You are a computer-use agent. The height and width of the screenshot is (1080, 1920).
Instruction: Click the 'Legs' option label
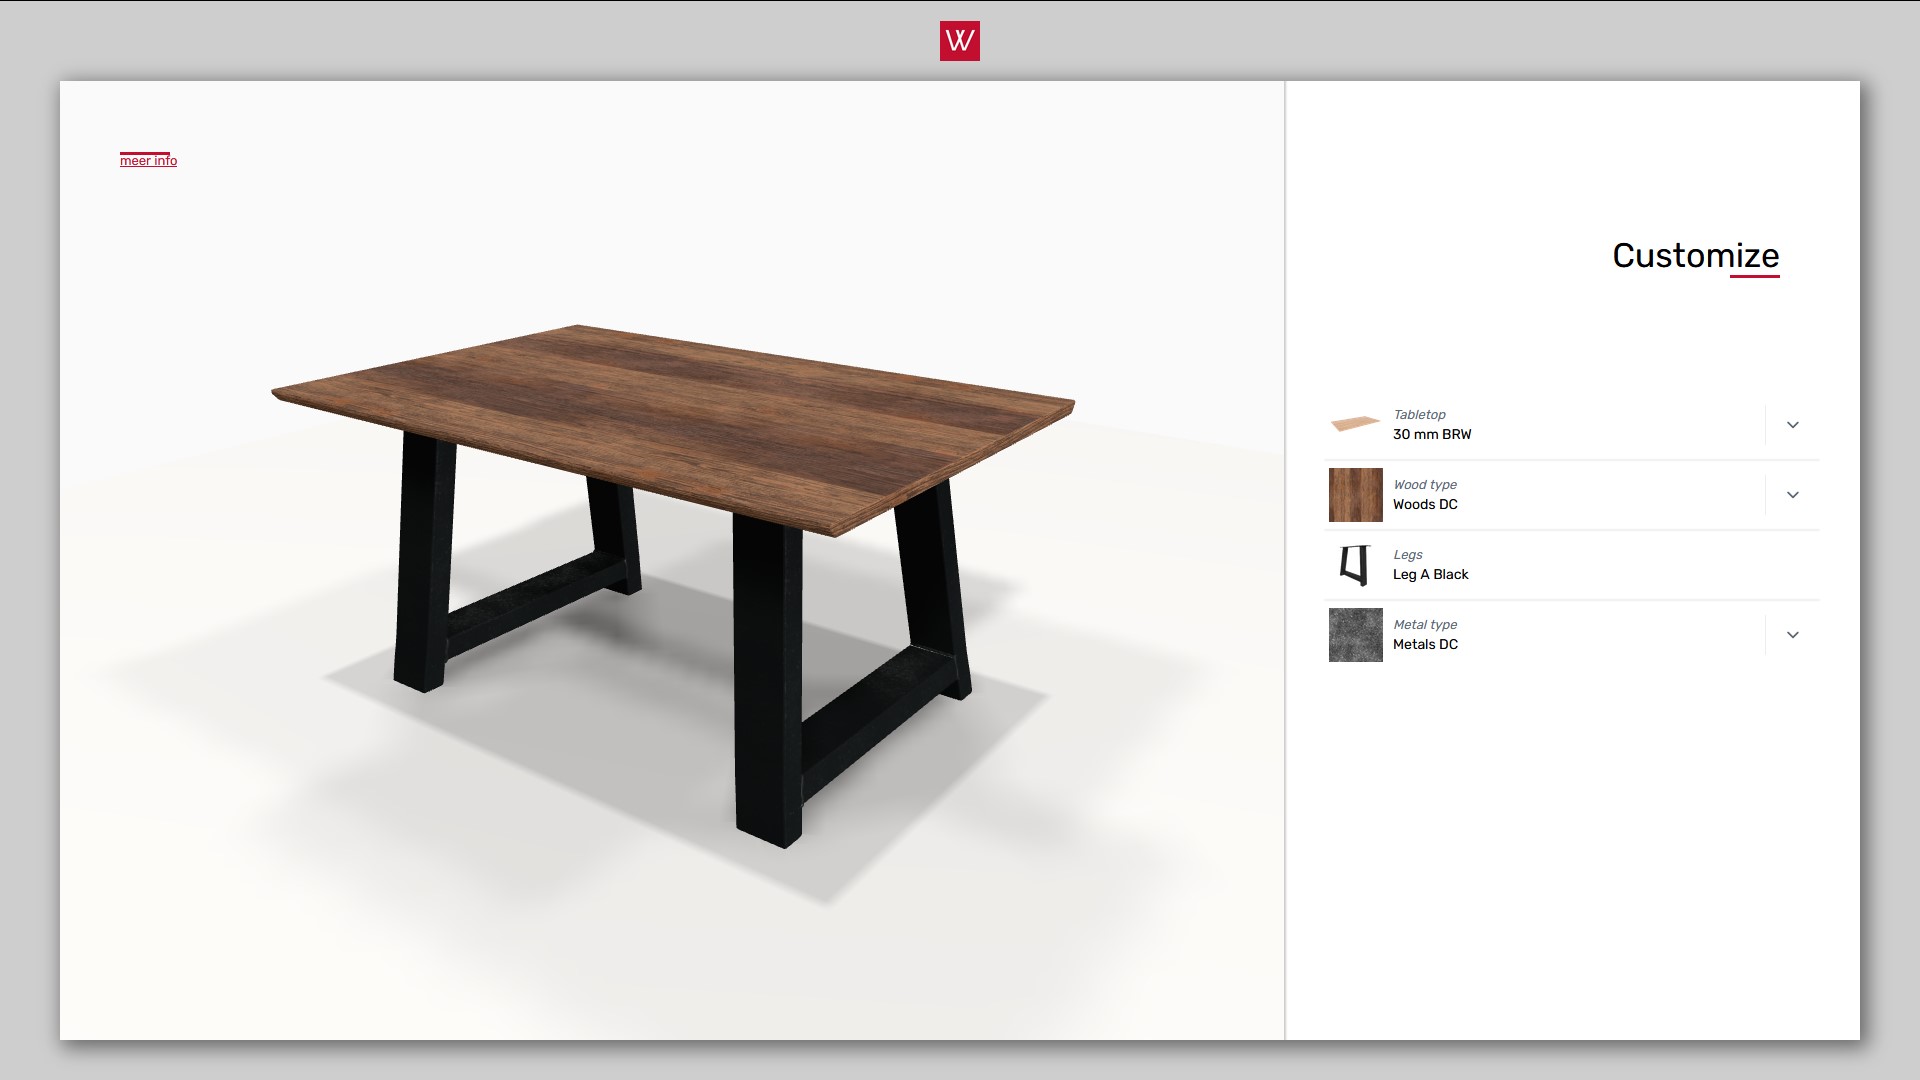pos(1407,554)
